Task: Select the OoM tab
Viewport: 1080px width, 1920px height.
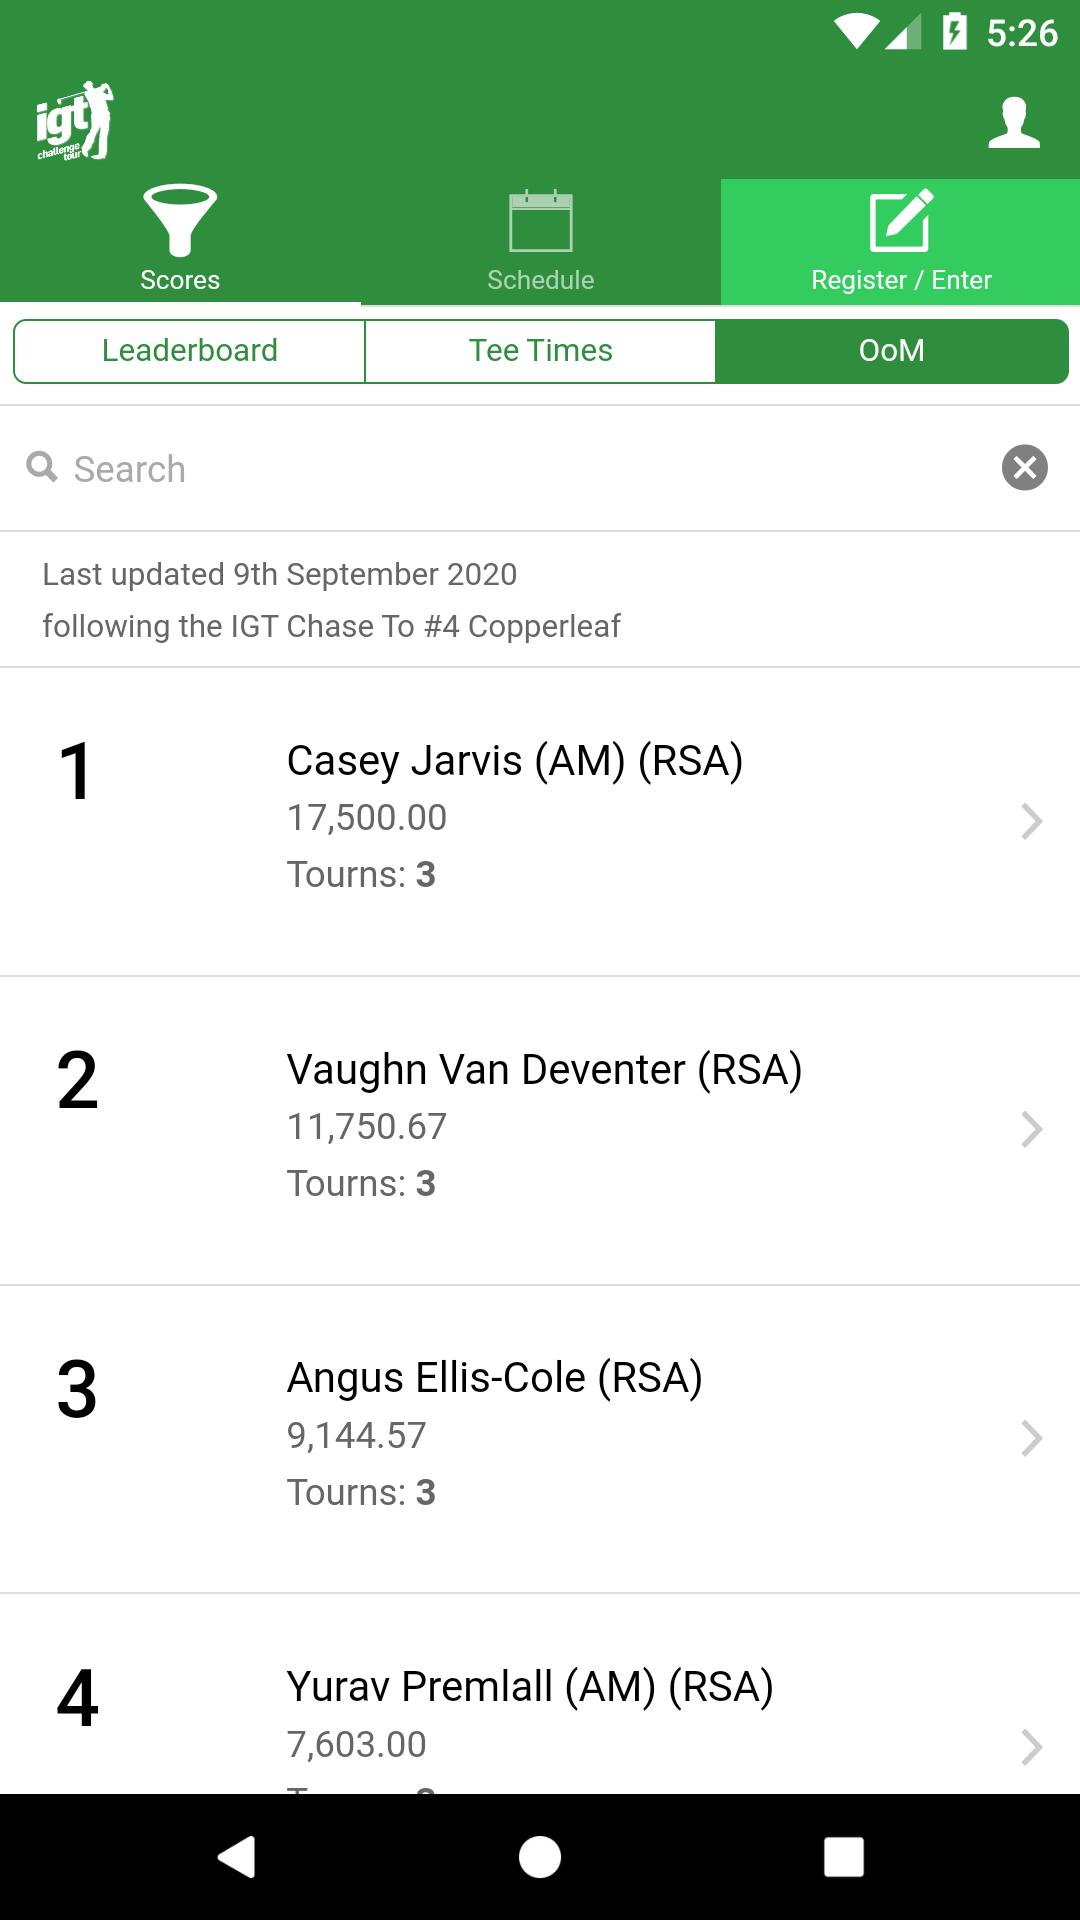Action: pos(892,351)
